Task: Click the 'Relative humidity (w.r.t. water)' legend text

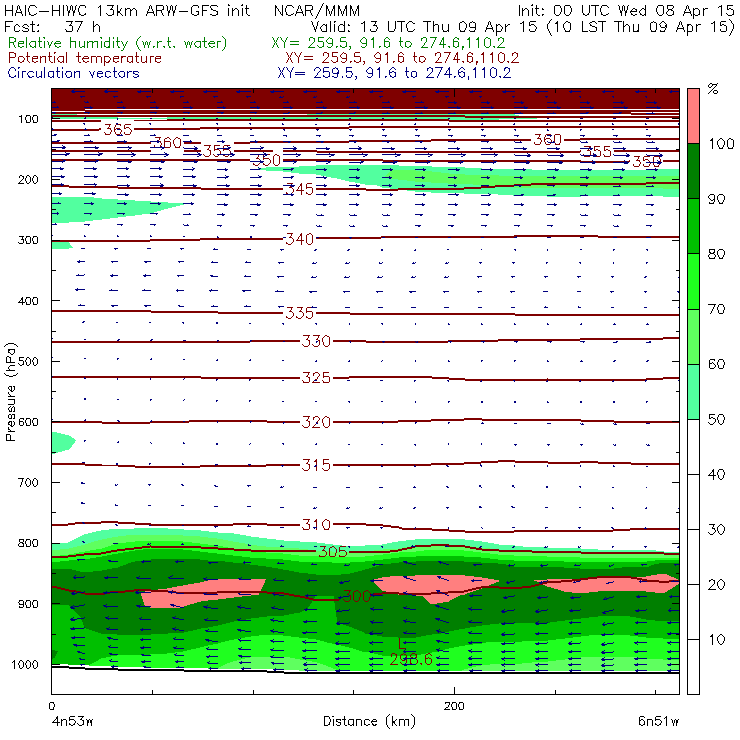Action: (118, 43)
